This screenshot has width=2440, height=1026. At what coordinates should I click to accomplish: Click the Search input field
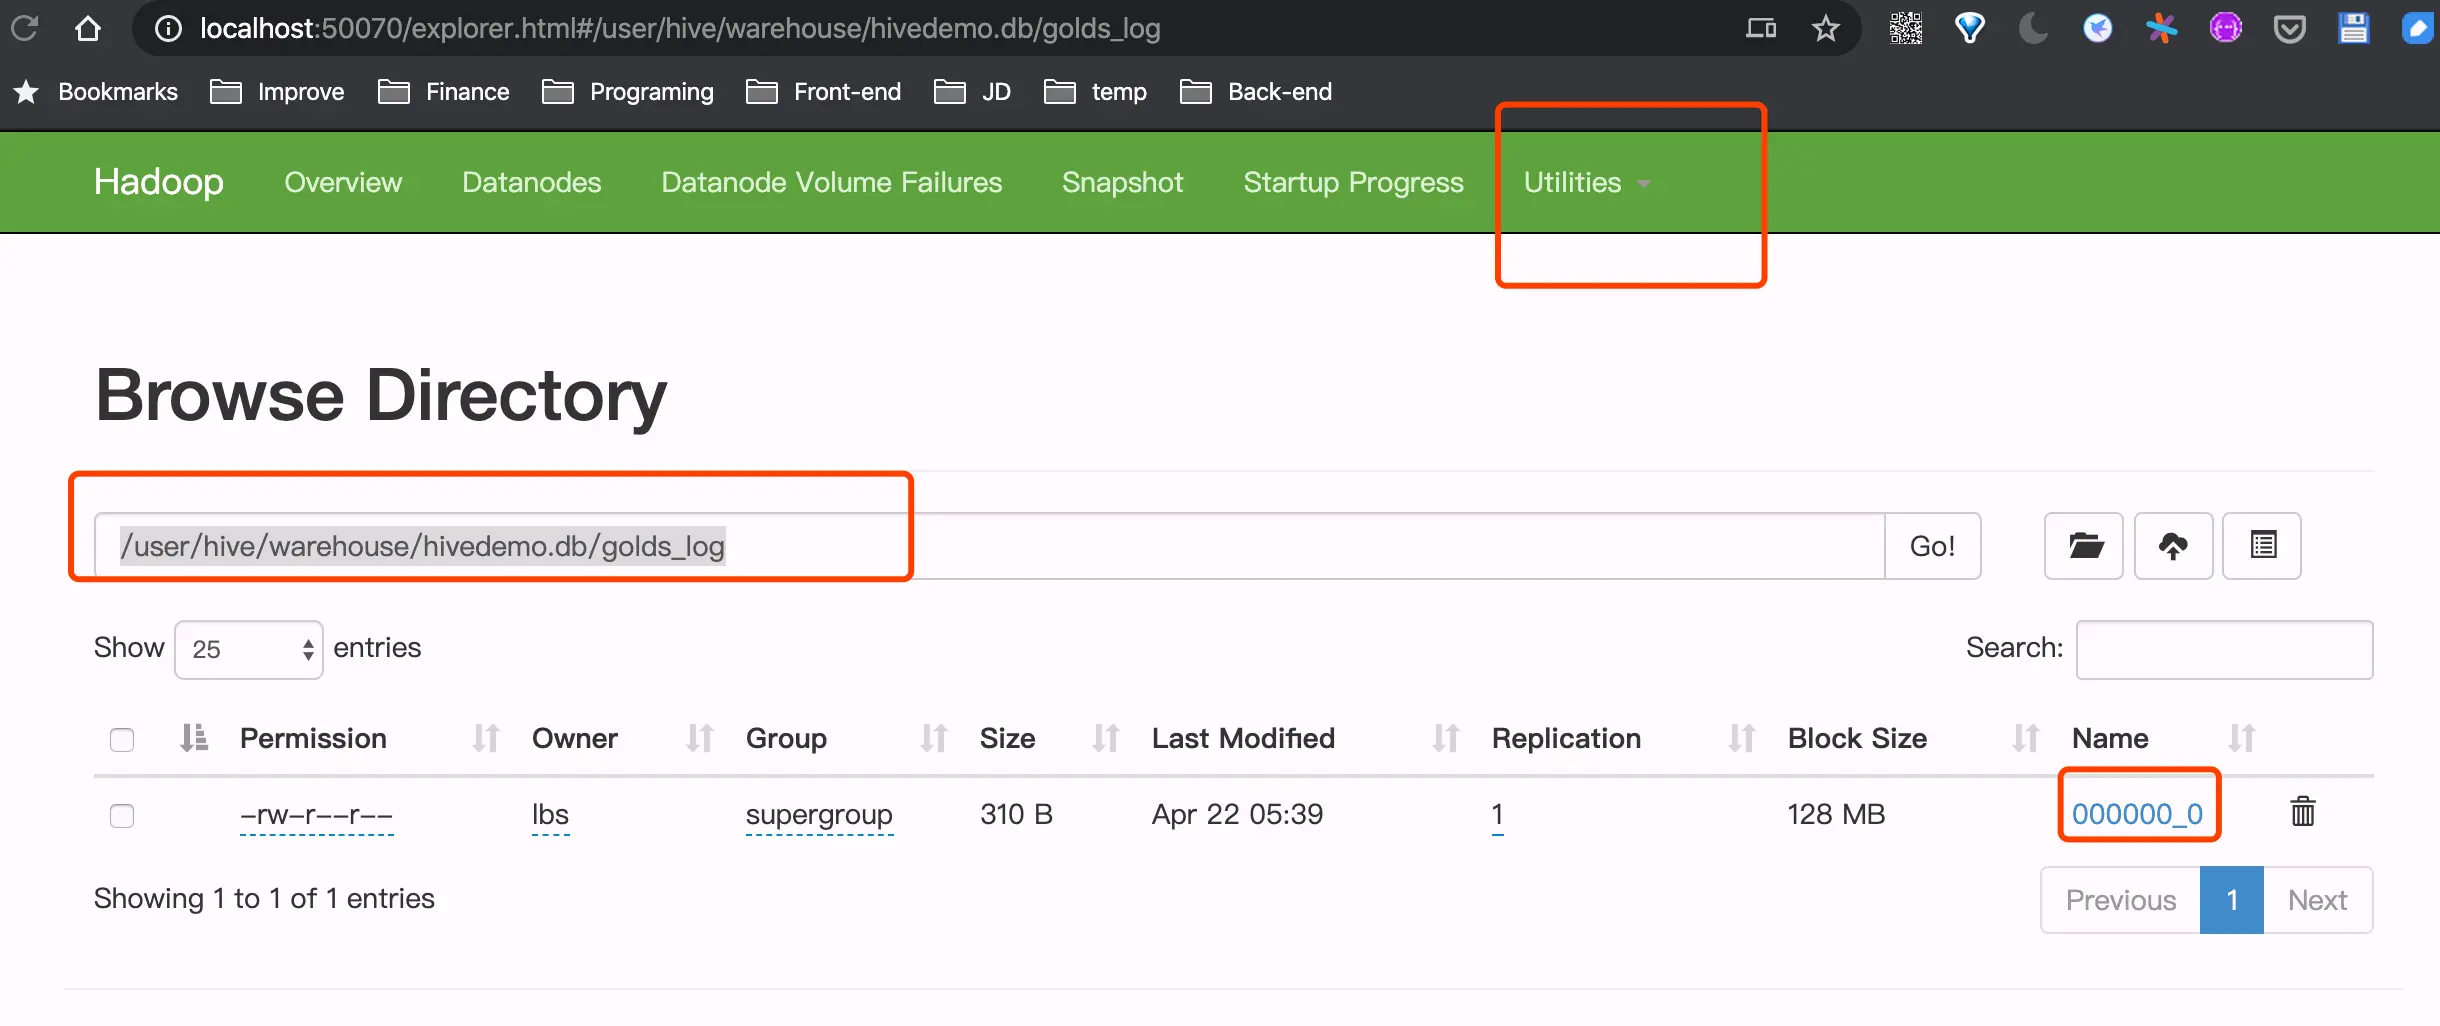coord(2224,650)
